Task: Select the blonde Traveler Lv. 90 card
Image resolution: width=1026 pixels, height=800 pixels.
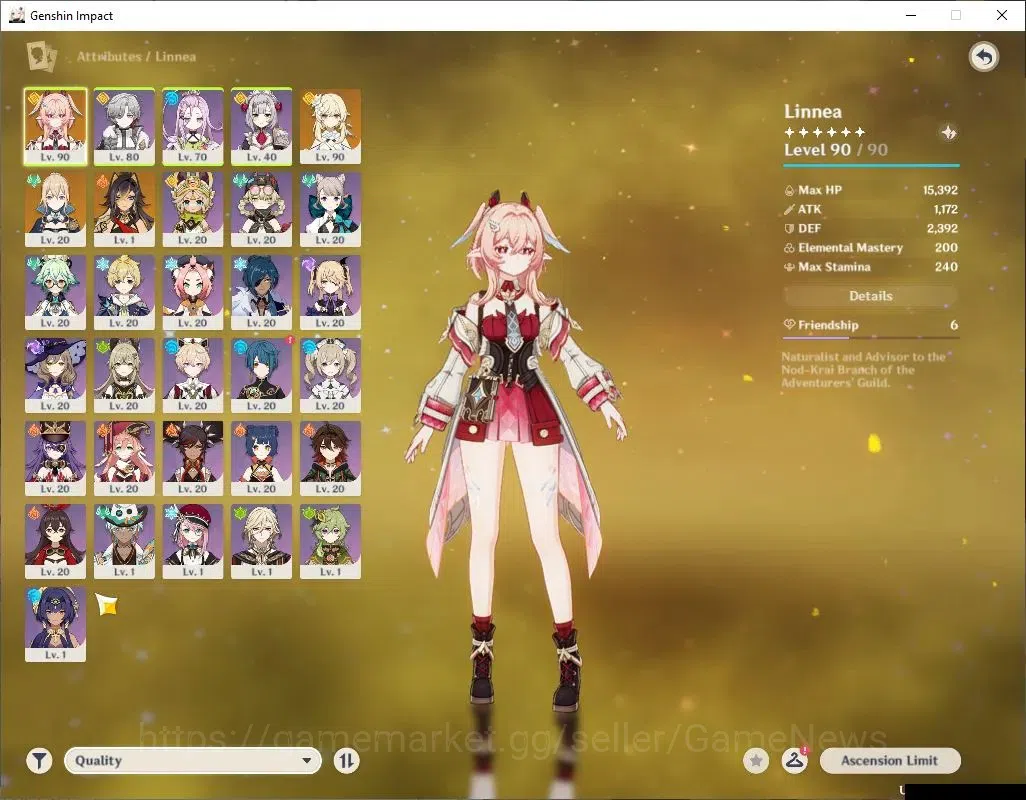Action: click(x=330, y=126)
